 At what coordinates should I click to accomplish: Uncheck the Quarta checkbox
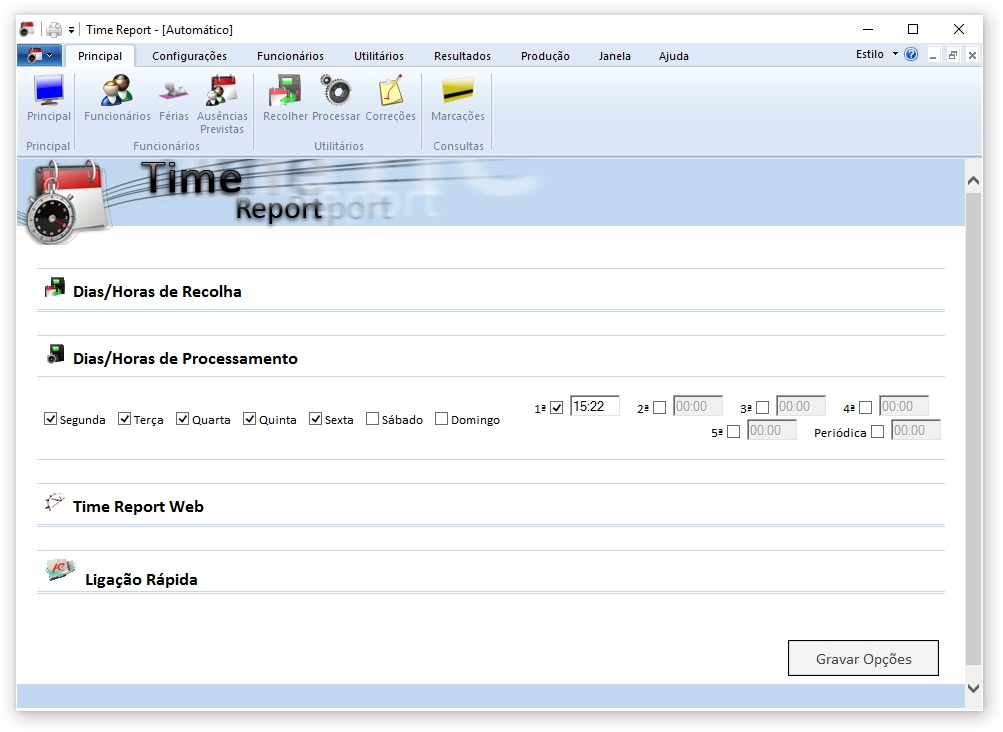point(183,419)
